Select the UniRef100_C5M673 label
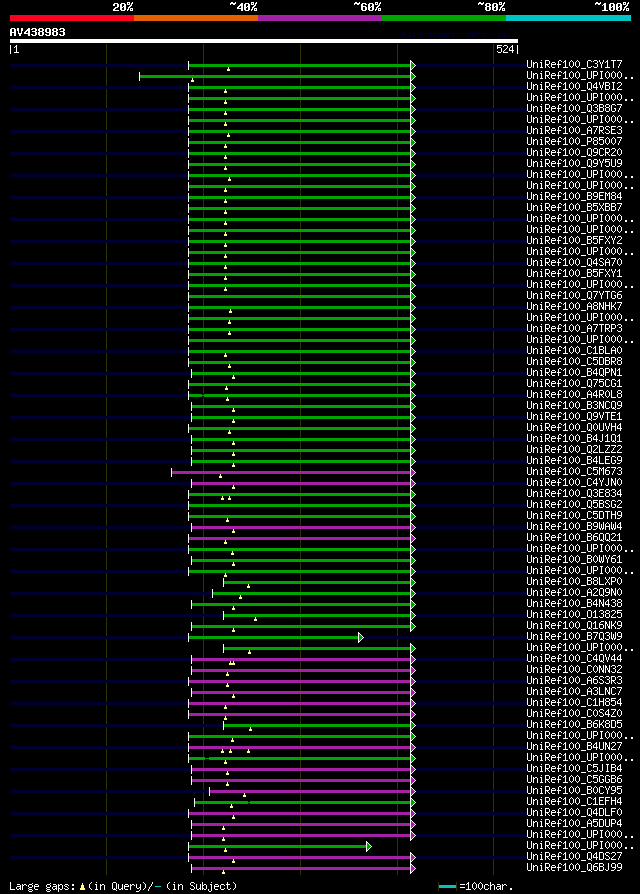640x894 pixels. [574, 472]
